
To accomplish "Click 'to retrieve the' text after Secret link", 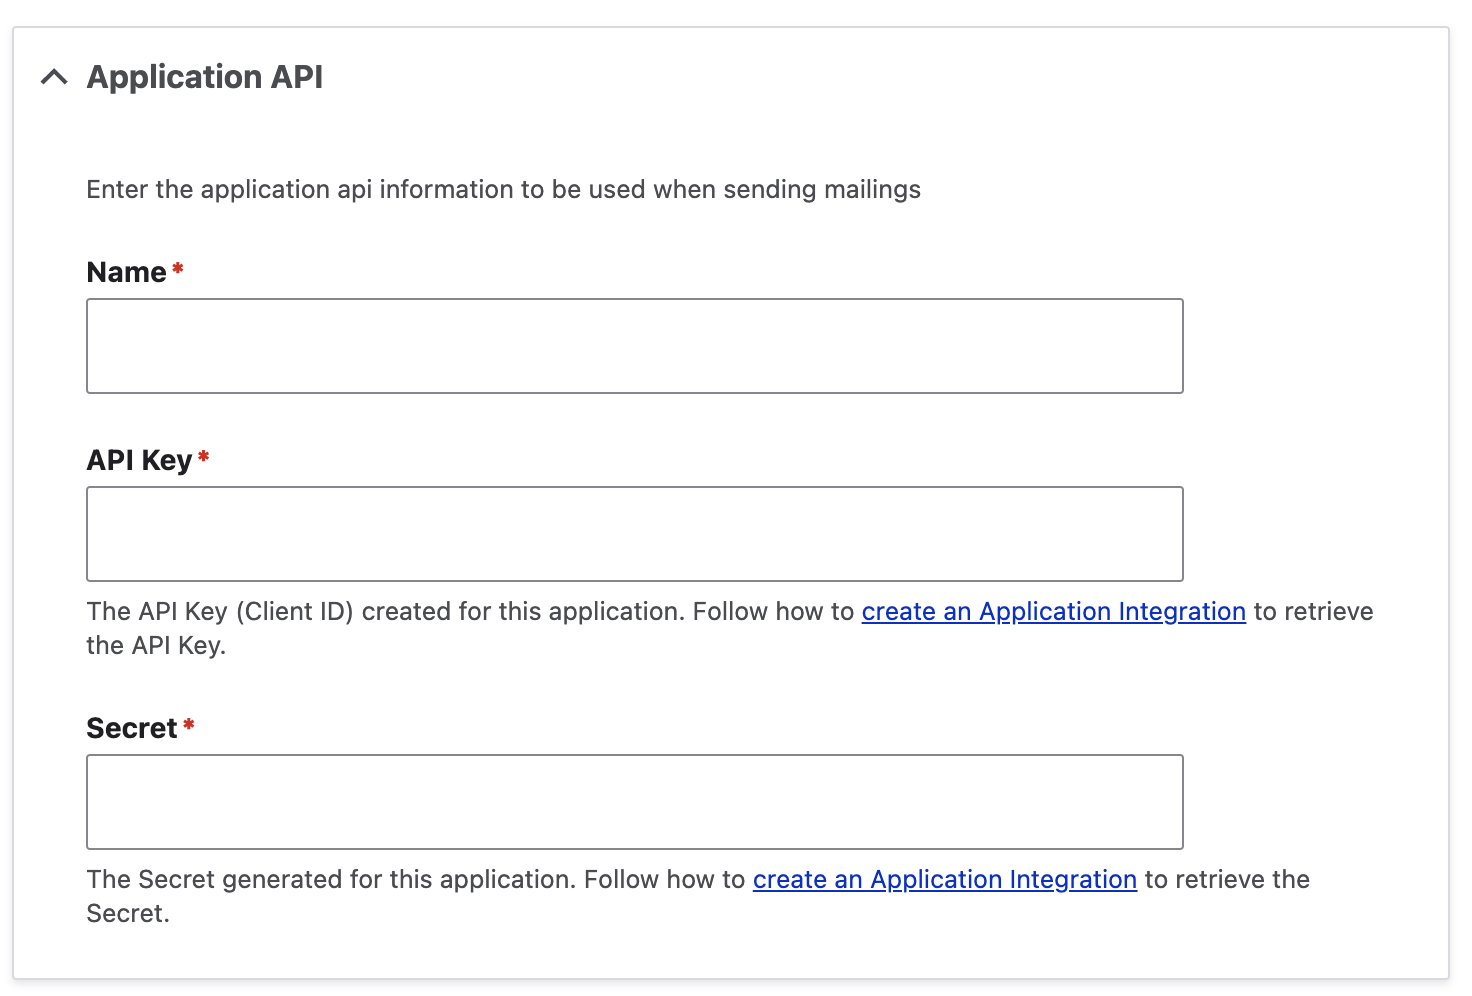I will coord(1227,879).
